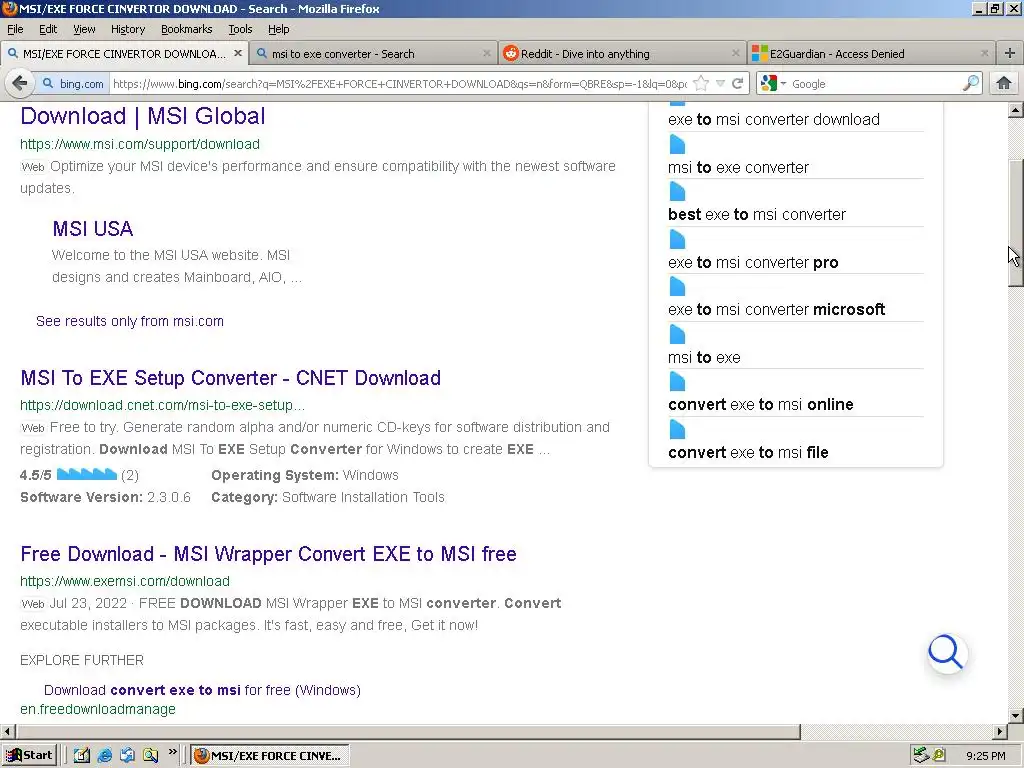Click the horizontal scrollbar left arrow
The image size is (1024, 768).
tap(7, 731)
